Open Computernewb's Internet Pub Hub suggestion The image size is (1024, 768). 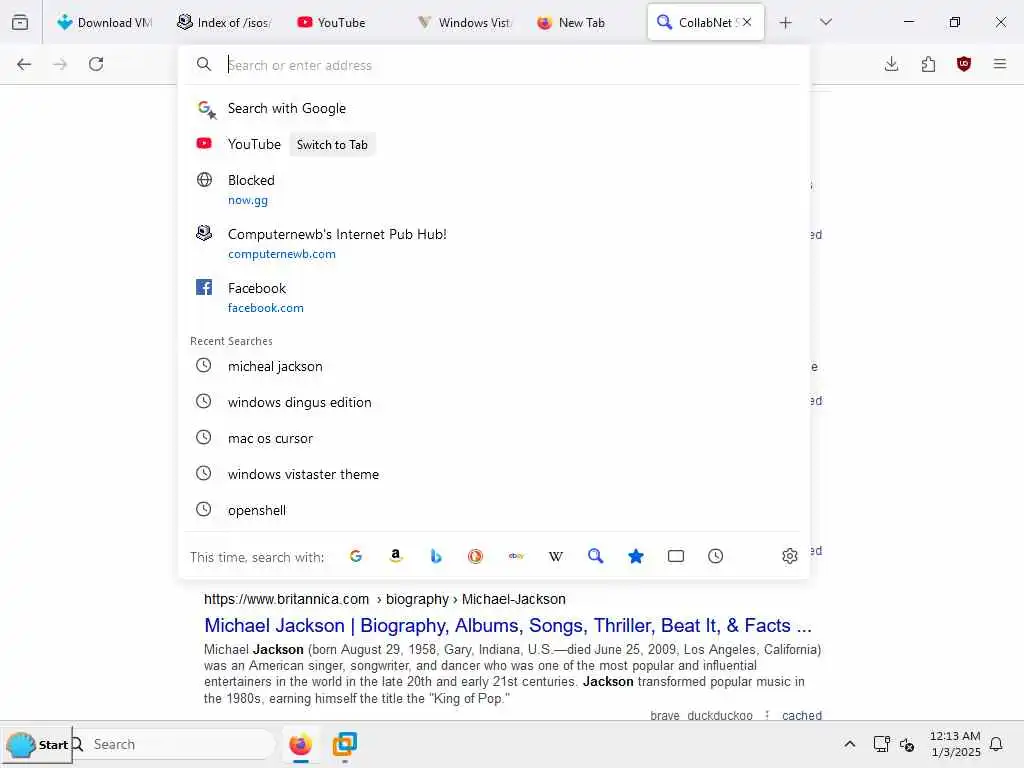pos(494,244)
